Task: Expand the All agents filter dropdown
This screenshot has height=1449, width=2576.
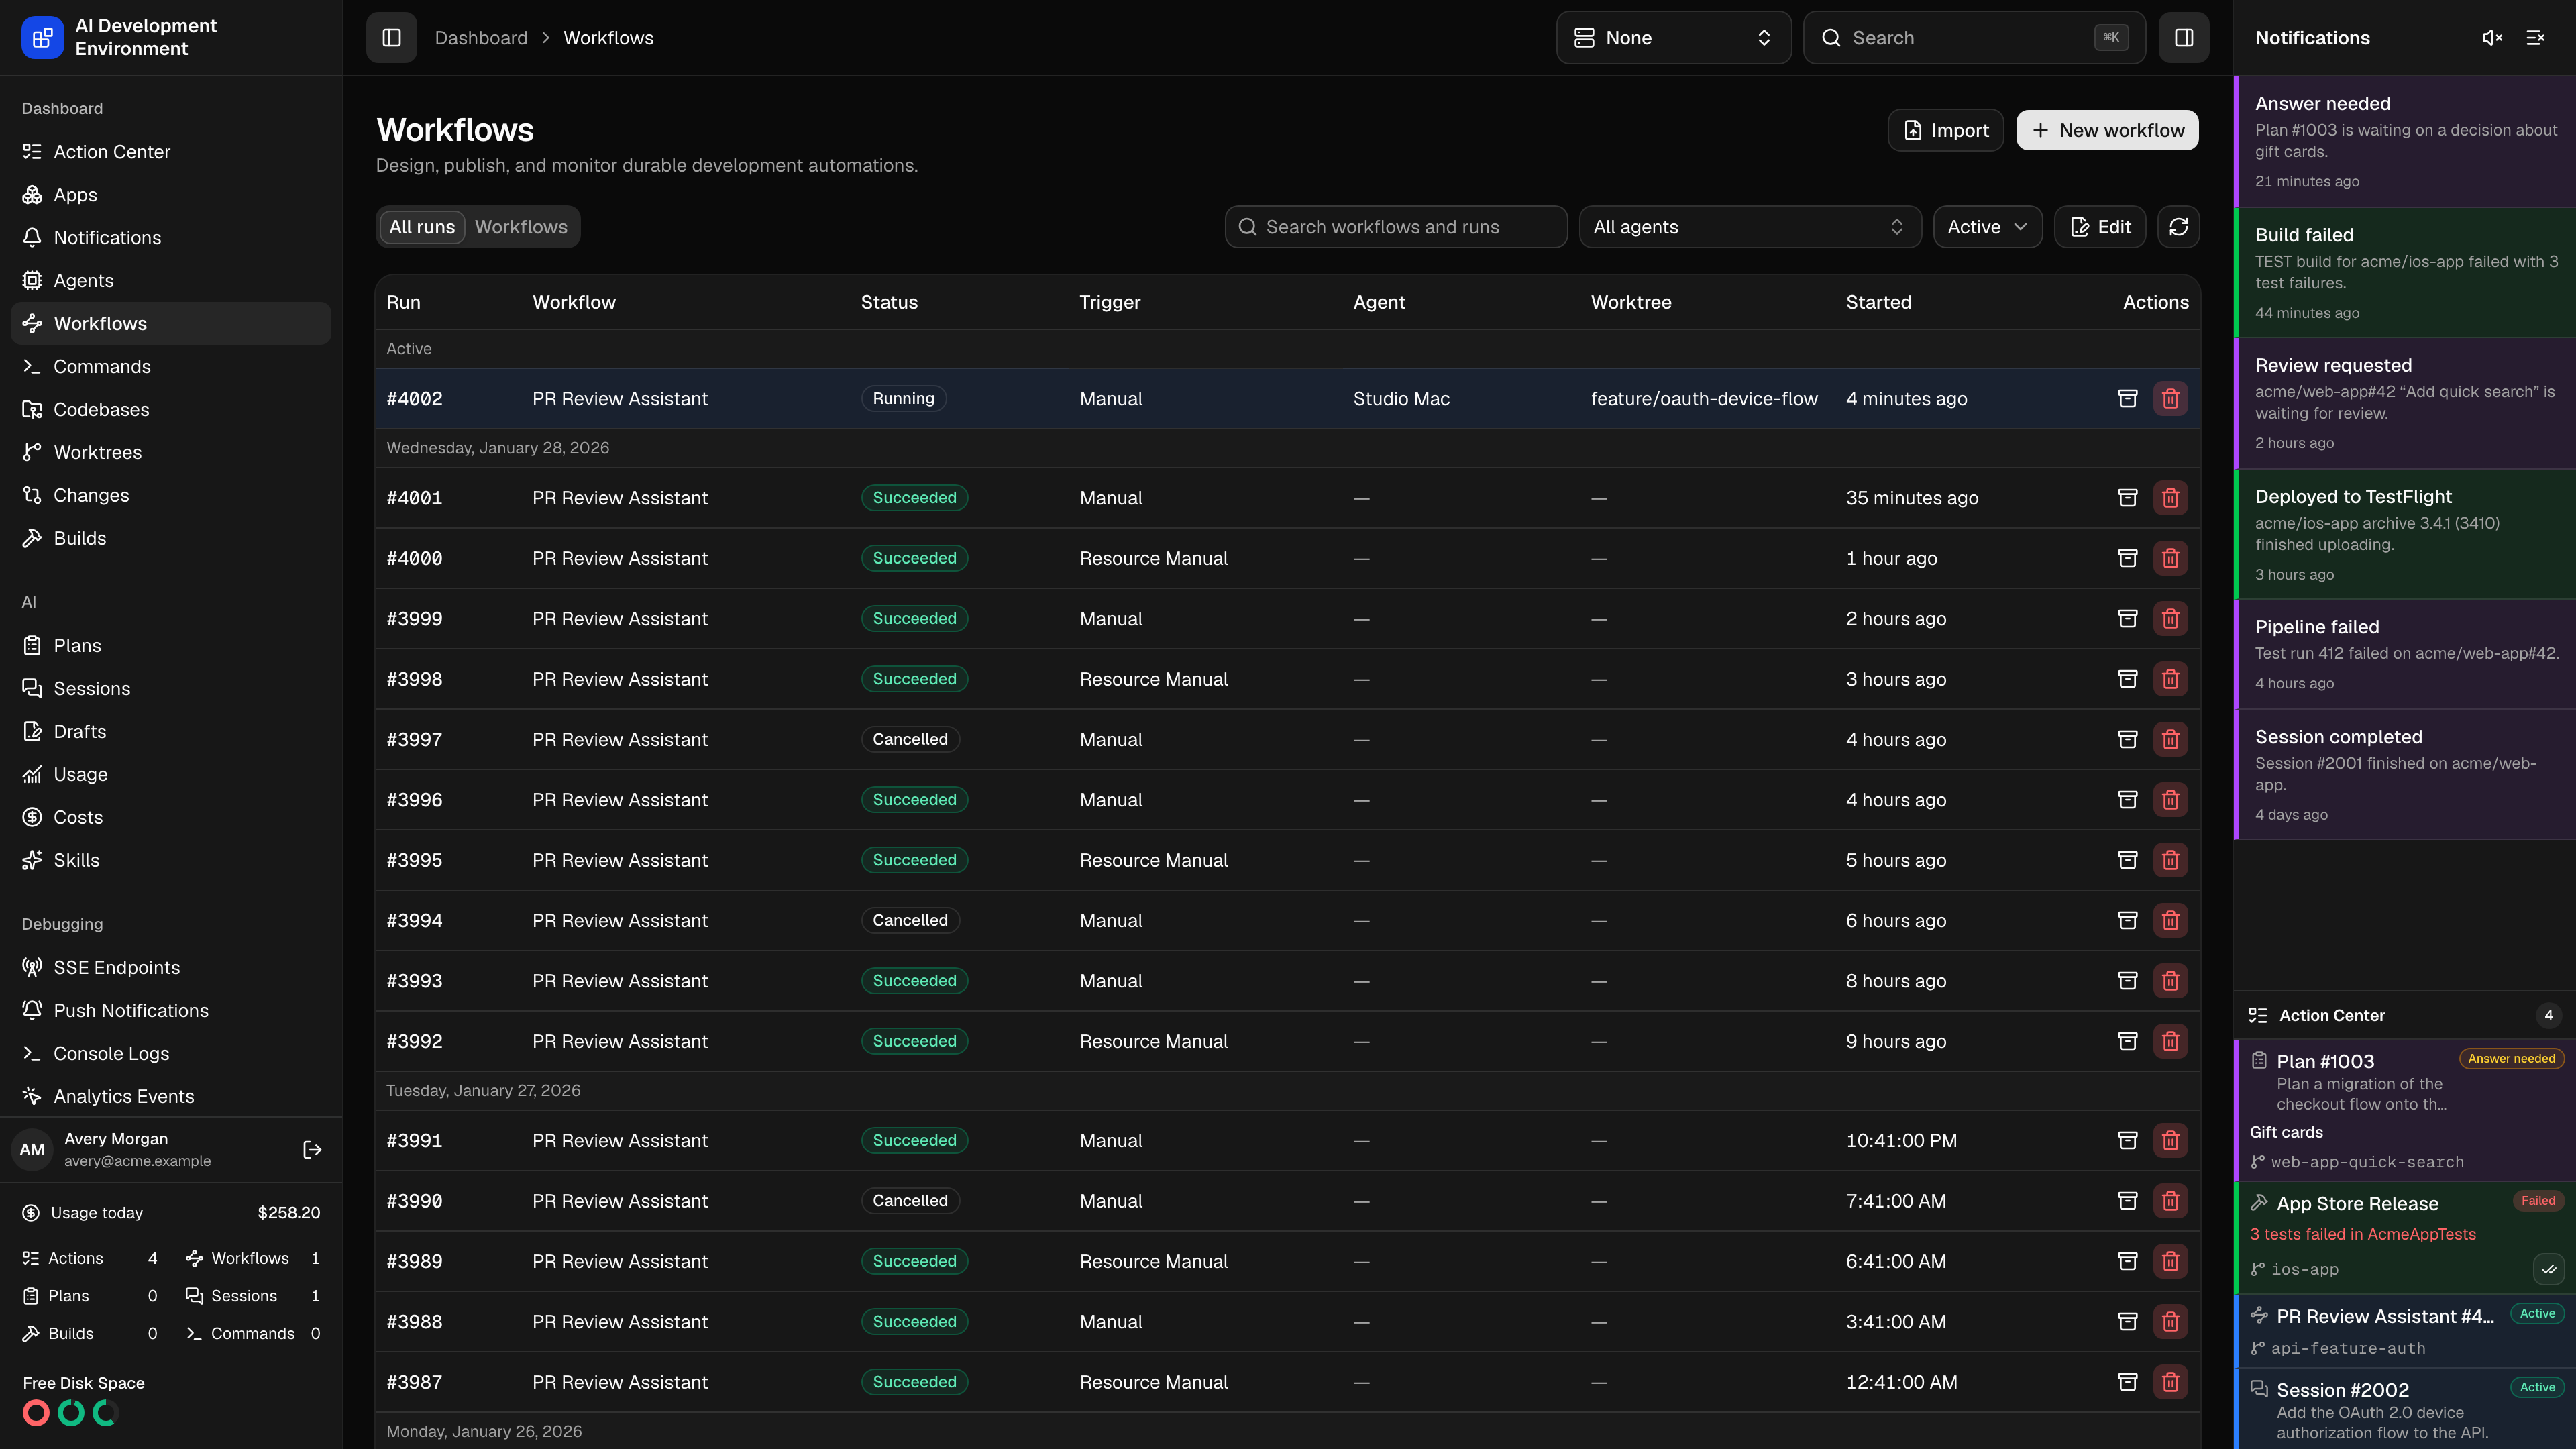Action: (1750, 227)
